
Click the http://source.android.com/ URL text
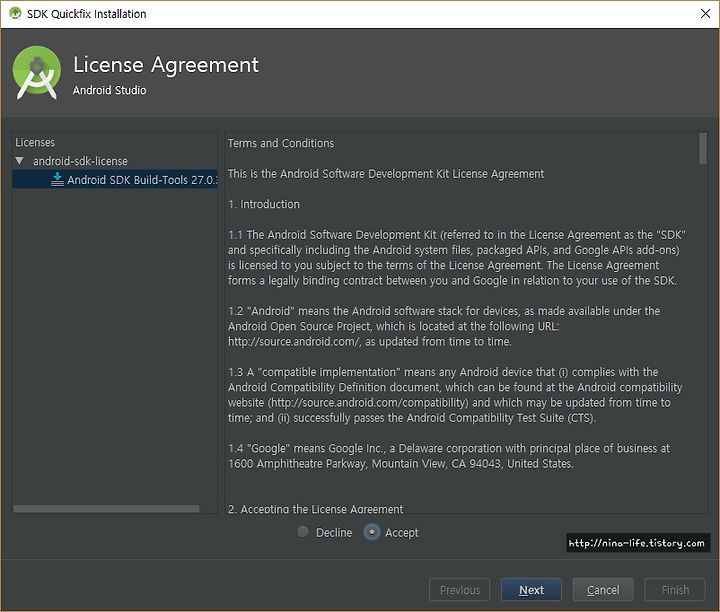coord(293,342)
